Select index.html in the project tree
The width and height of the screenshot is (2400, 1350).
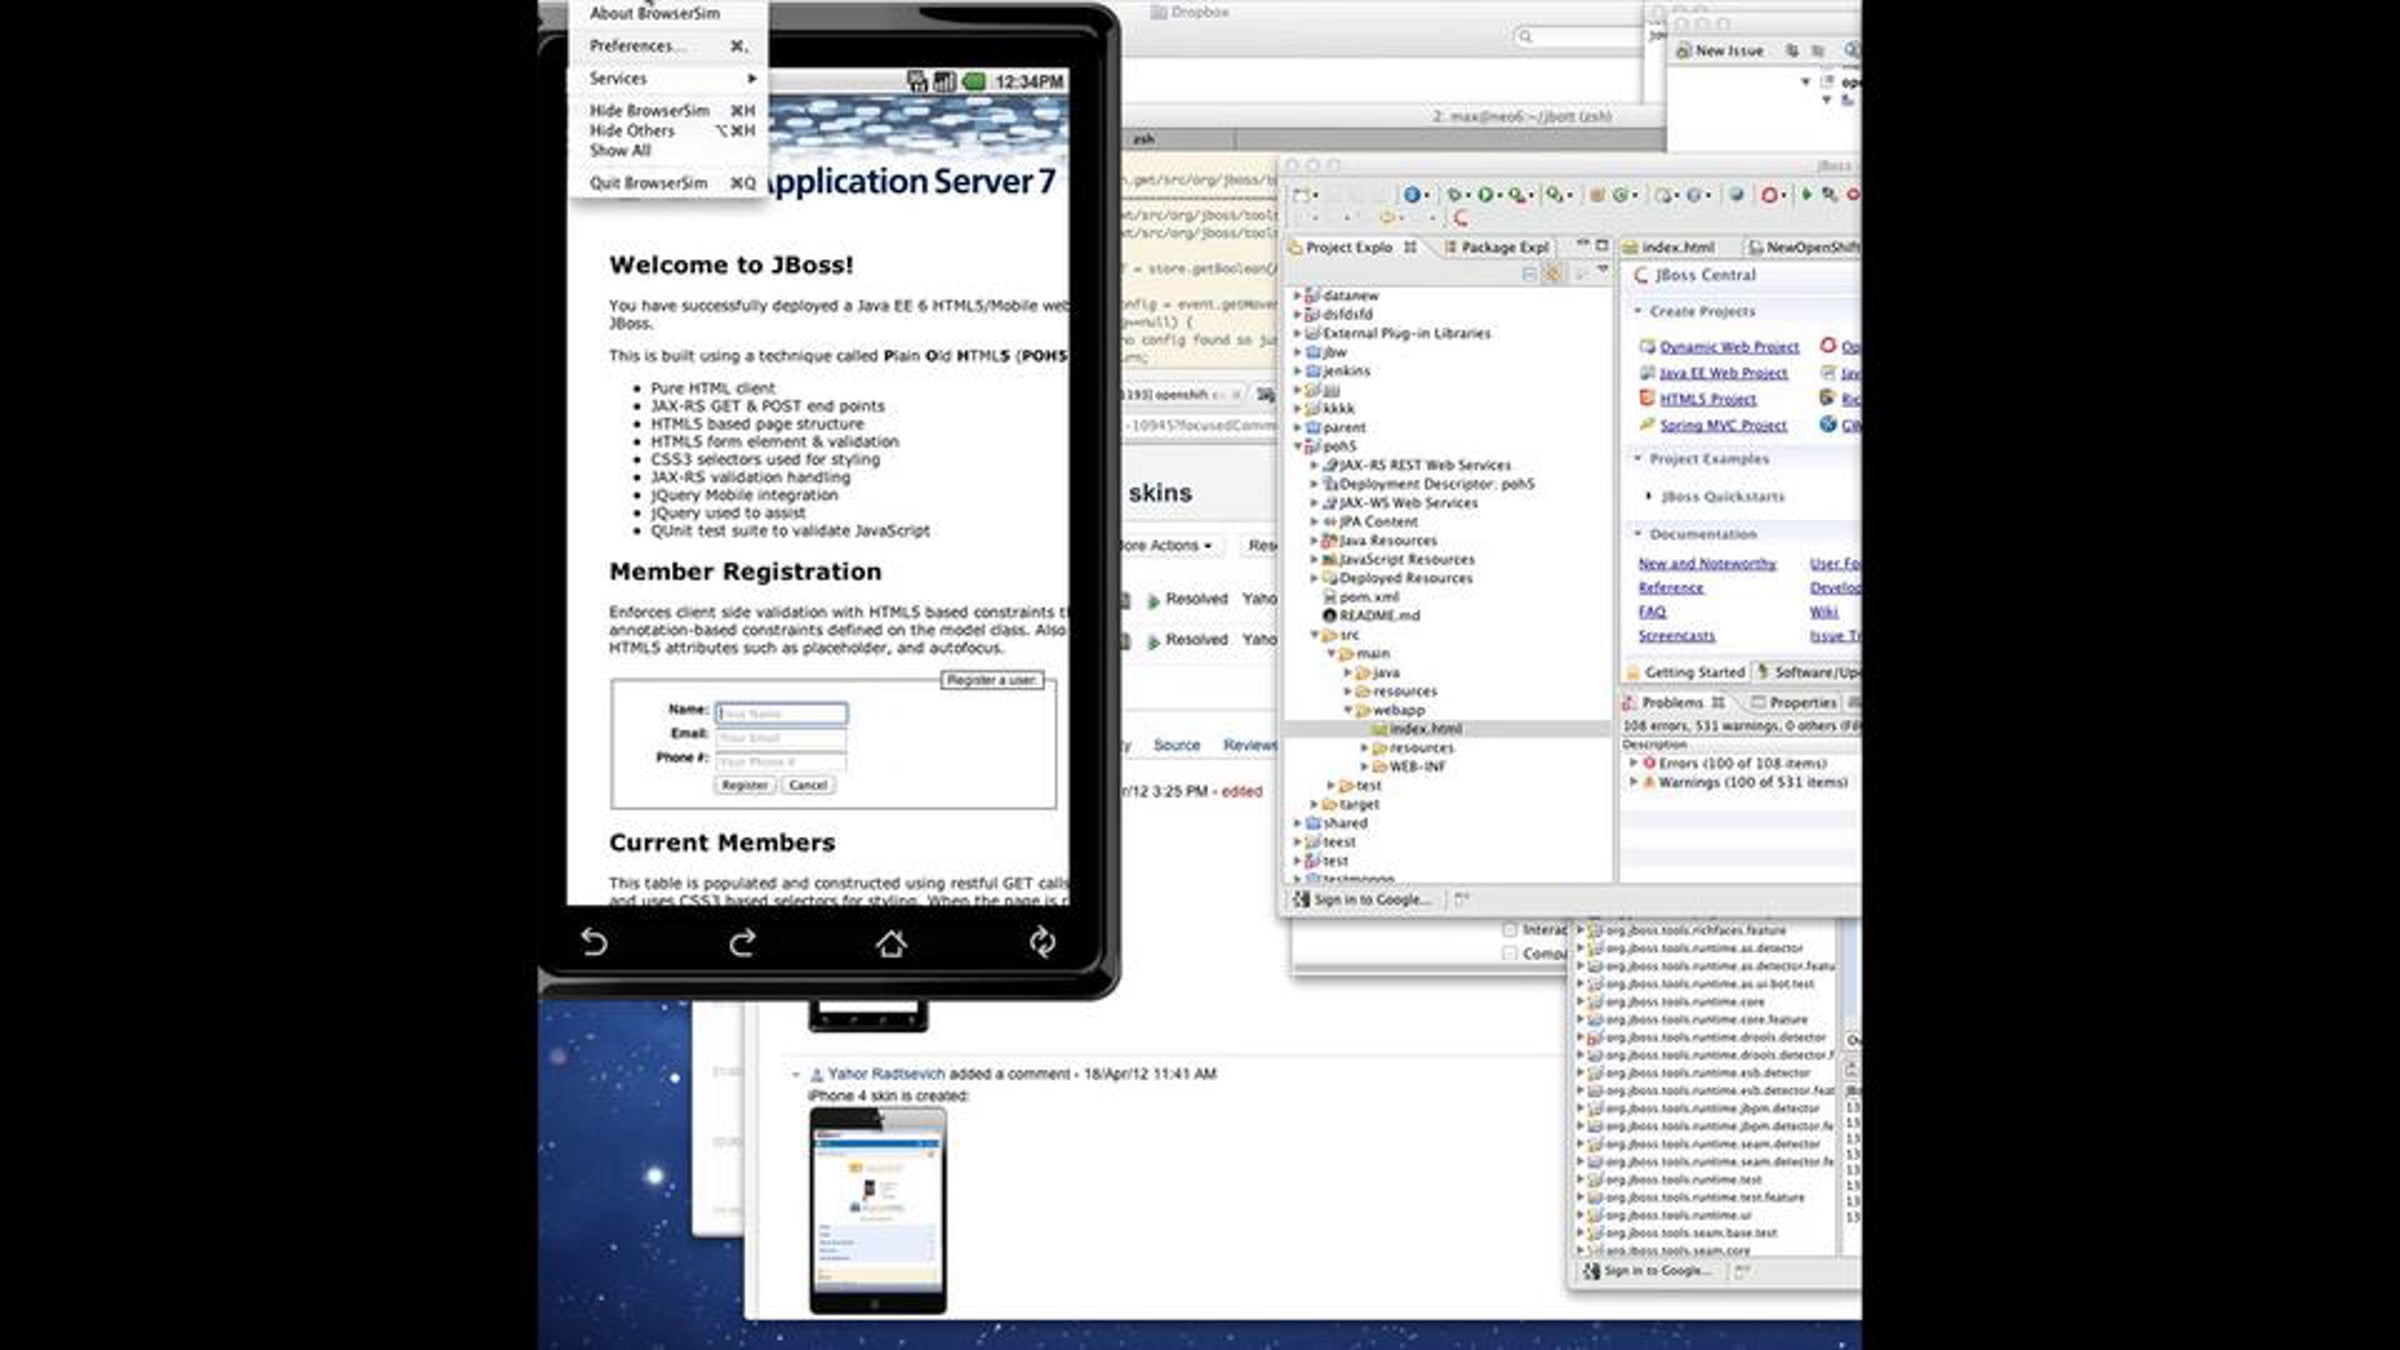[1424, 729]
